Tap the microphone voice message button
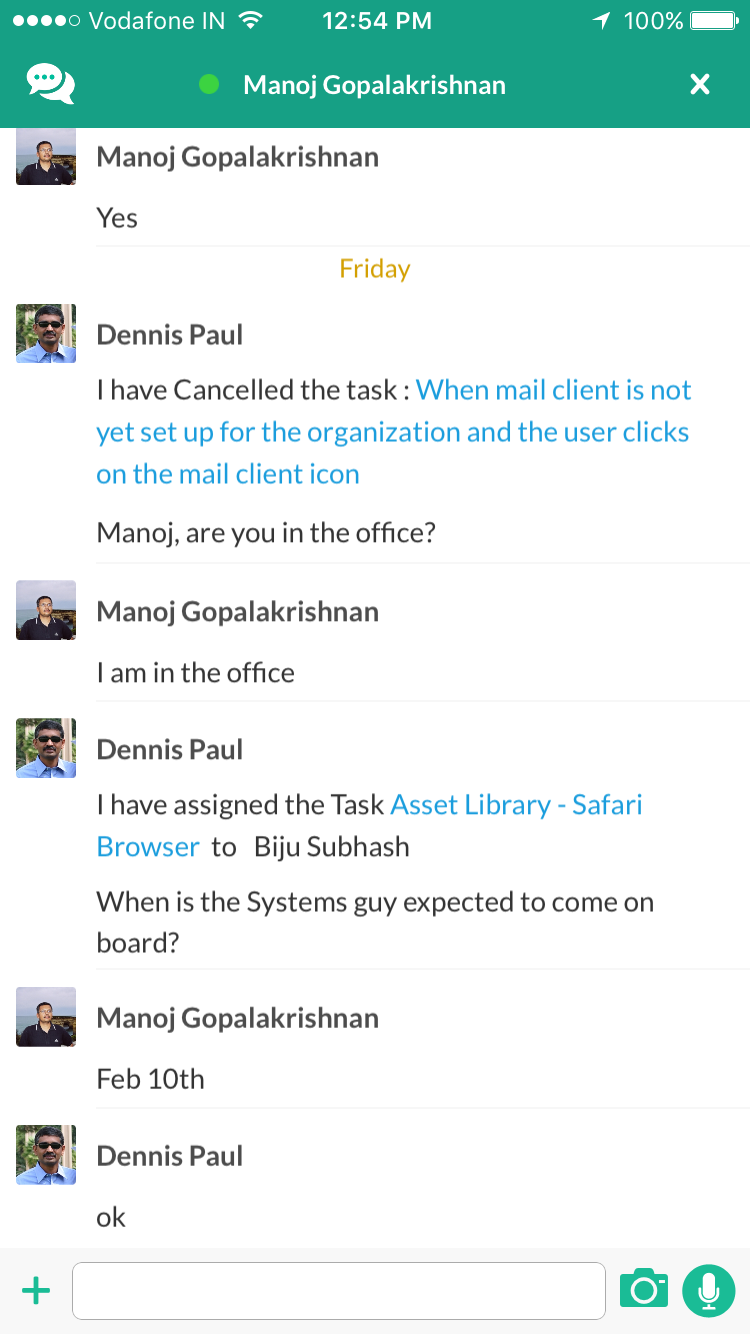The width and height of the screenshot is (750, 1334). pyautogui.click(x=709, y=1290)
